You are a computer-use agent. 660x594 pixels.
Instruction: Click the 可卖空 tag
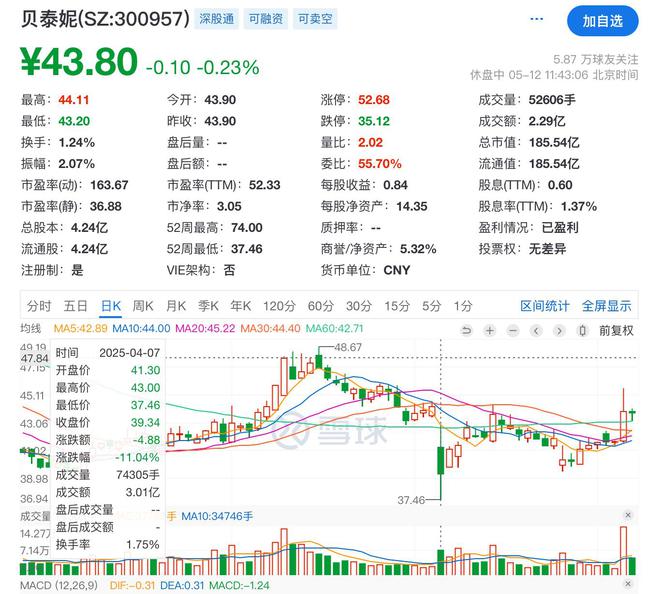click(x=315, y=19)
